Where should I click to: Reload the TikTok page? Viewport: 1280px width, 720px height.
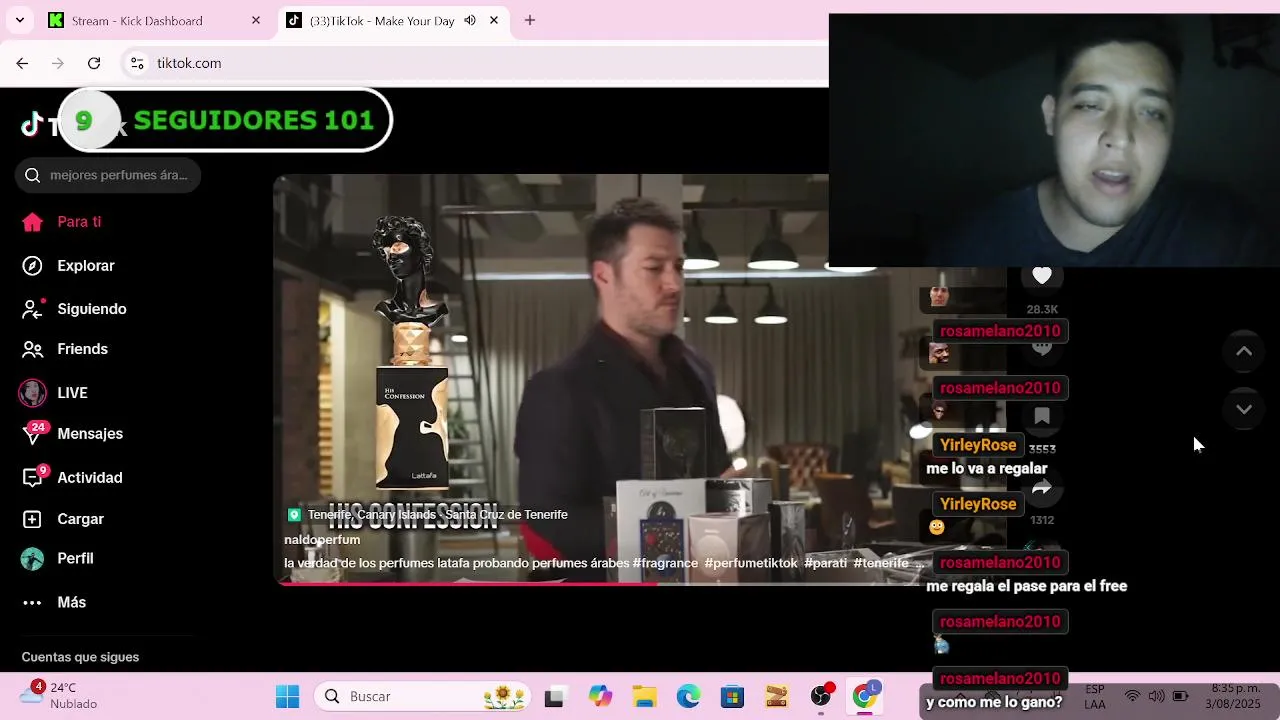pos(94,63)
